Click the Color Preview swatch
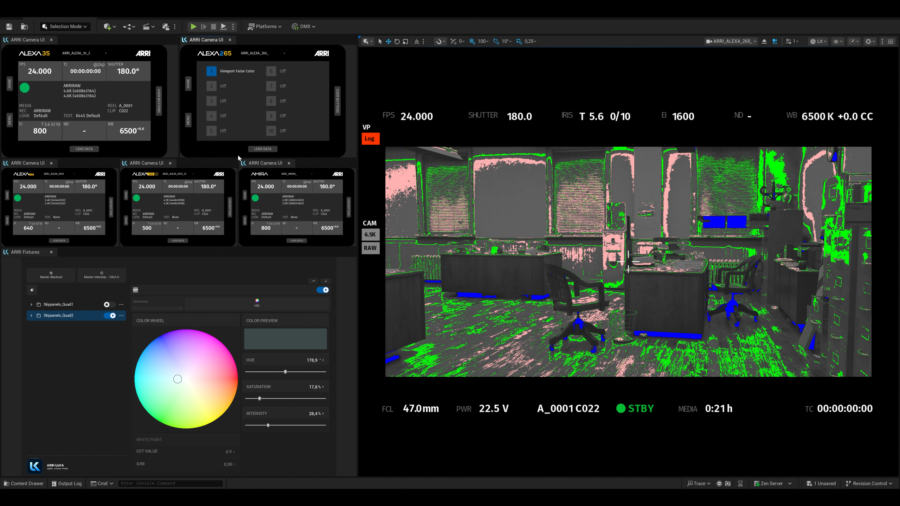900x506 pixels. [285, 338]
